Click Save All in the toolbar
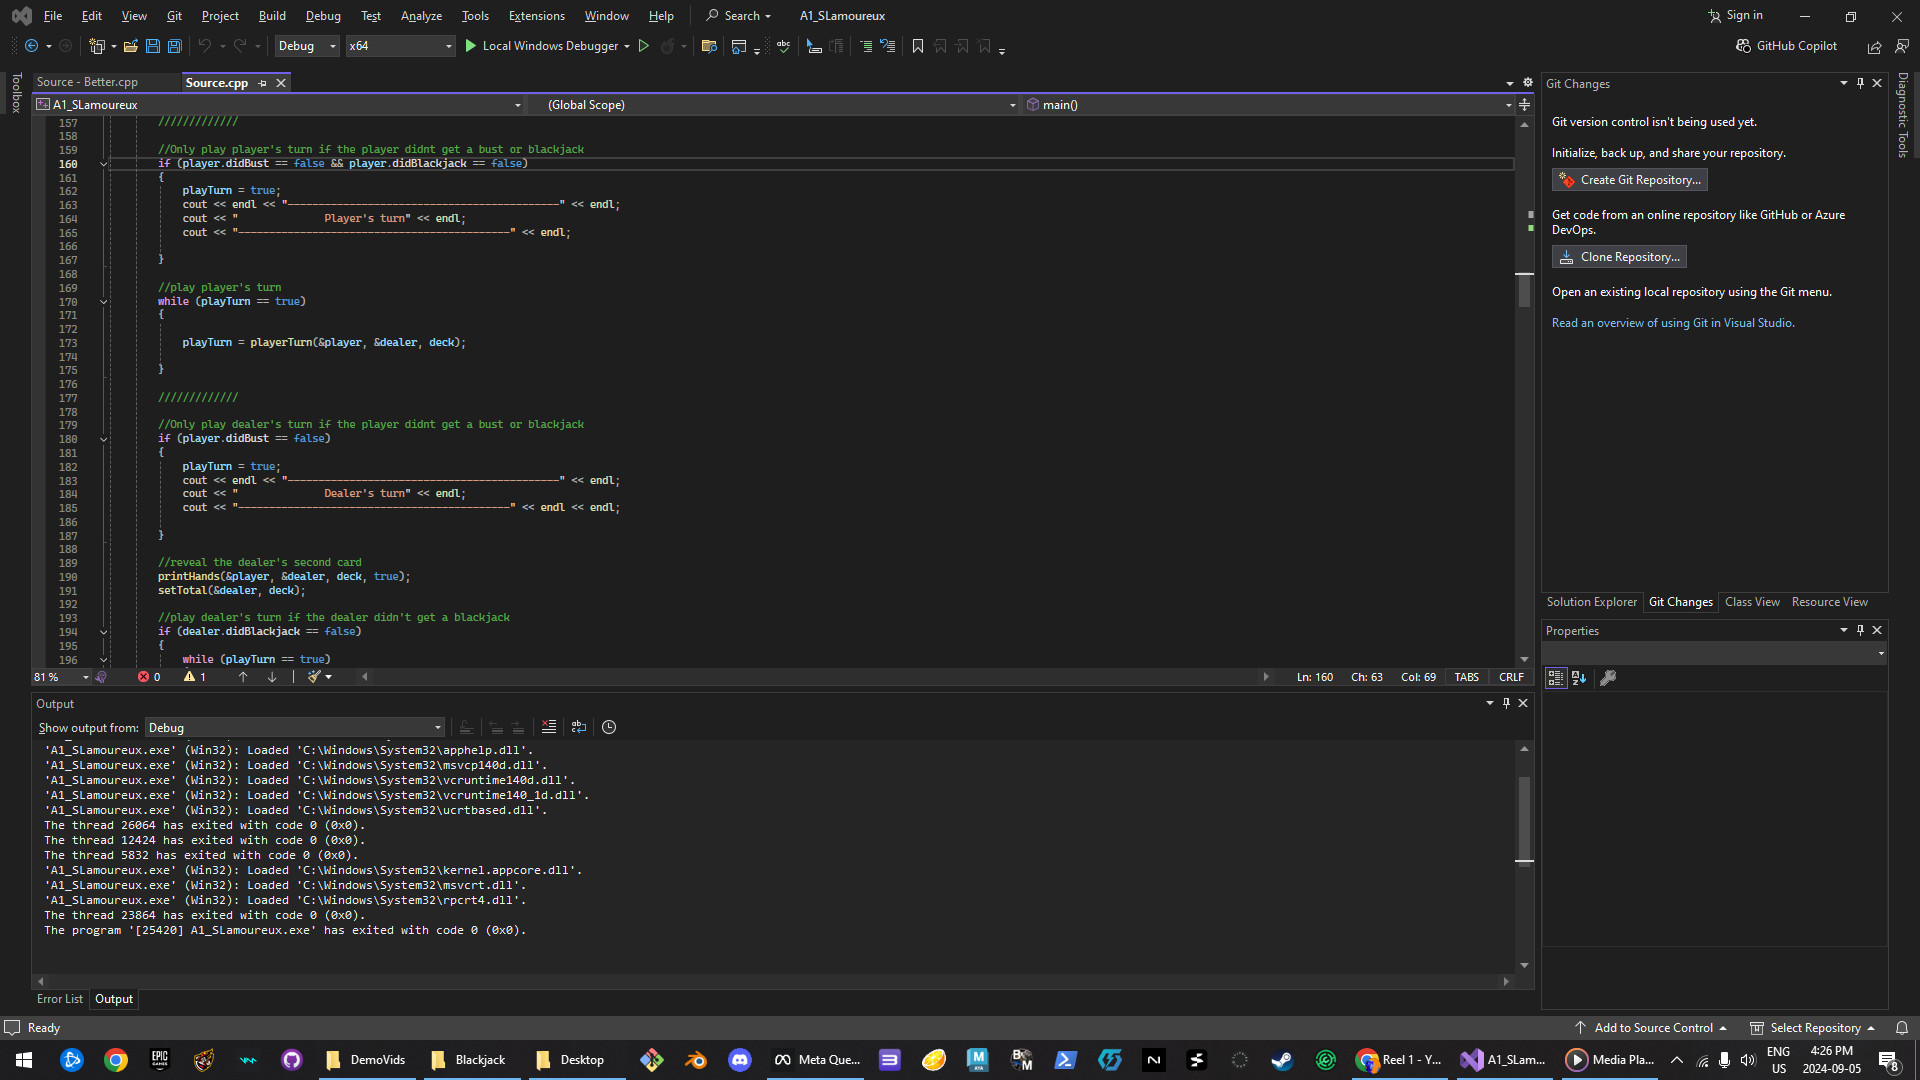 (x=175, y=46)
